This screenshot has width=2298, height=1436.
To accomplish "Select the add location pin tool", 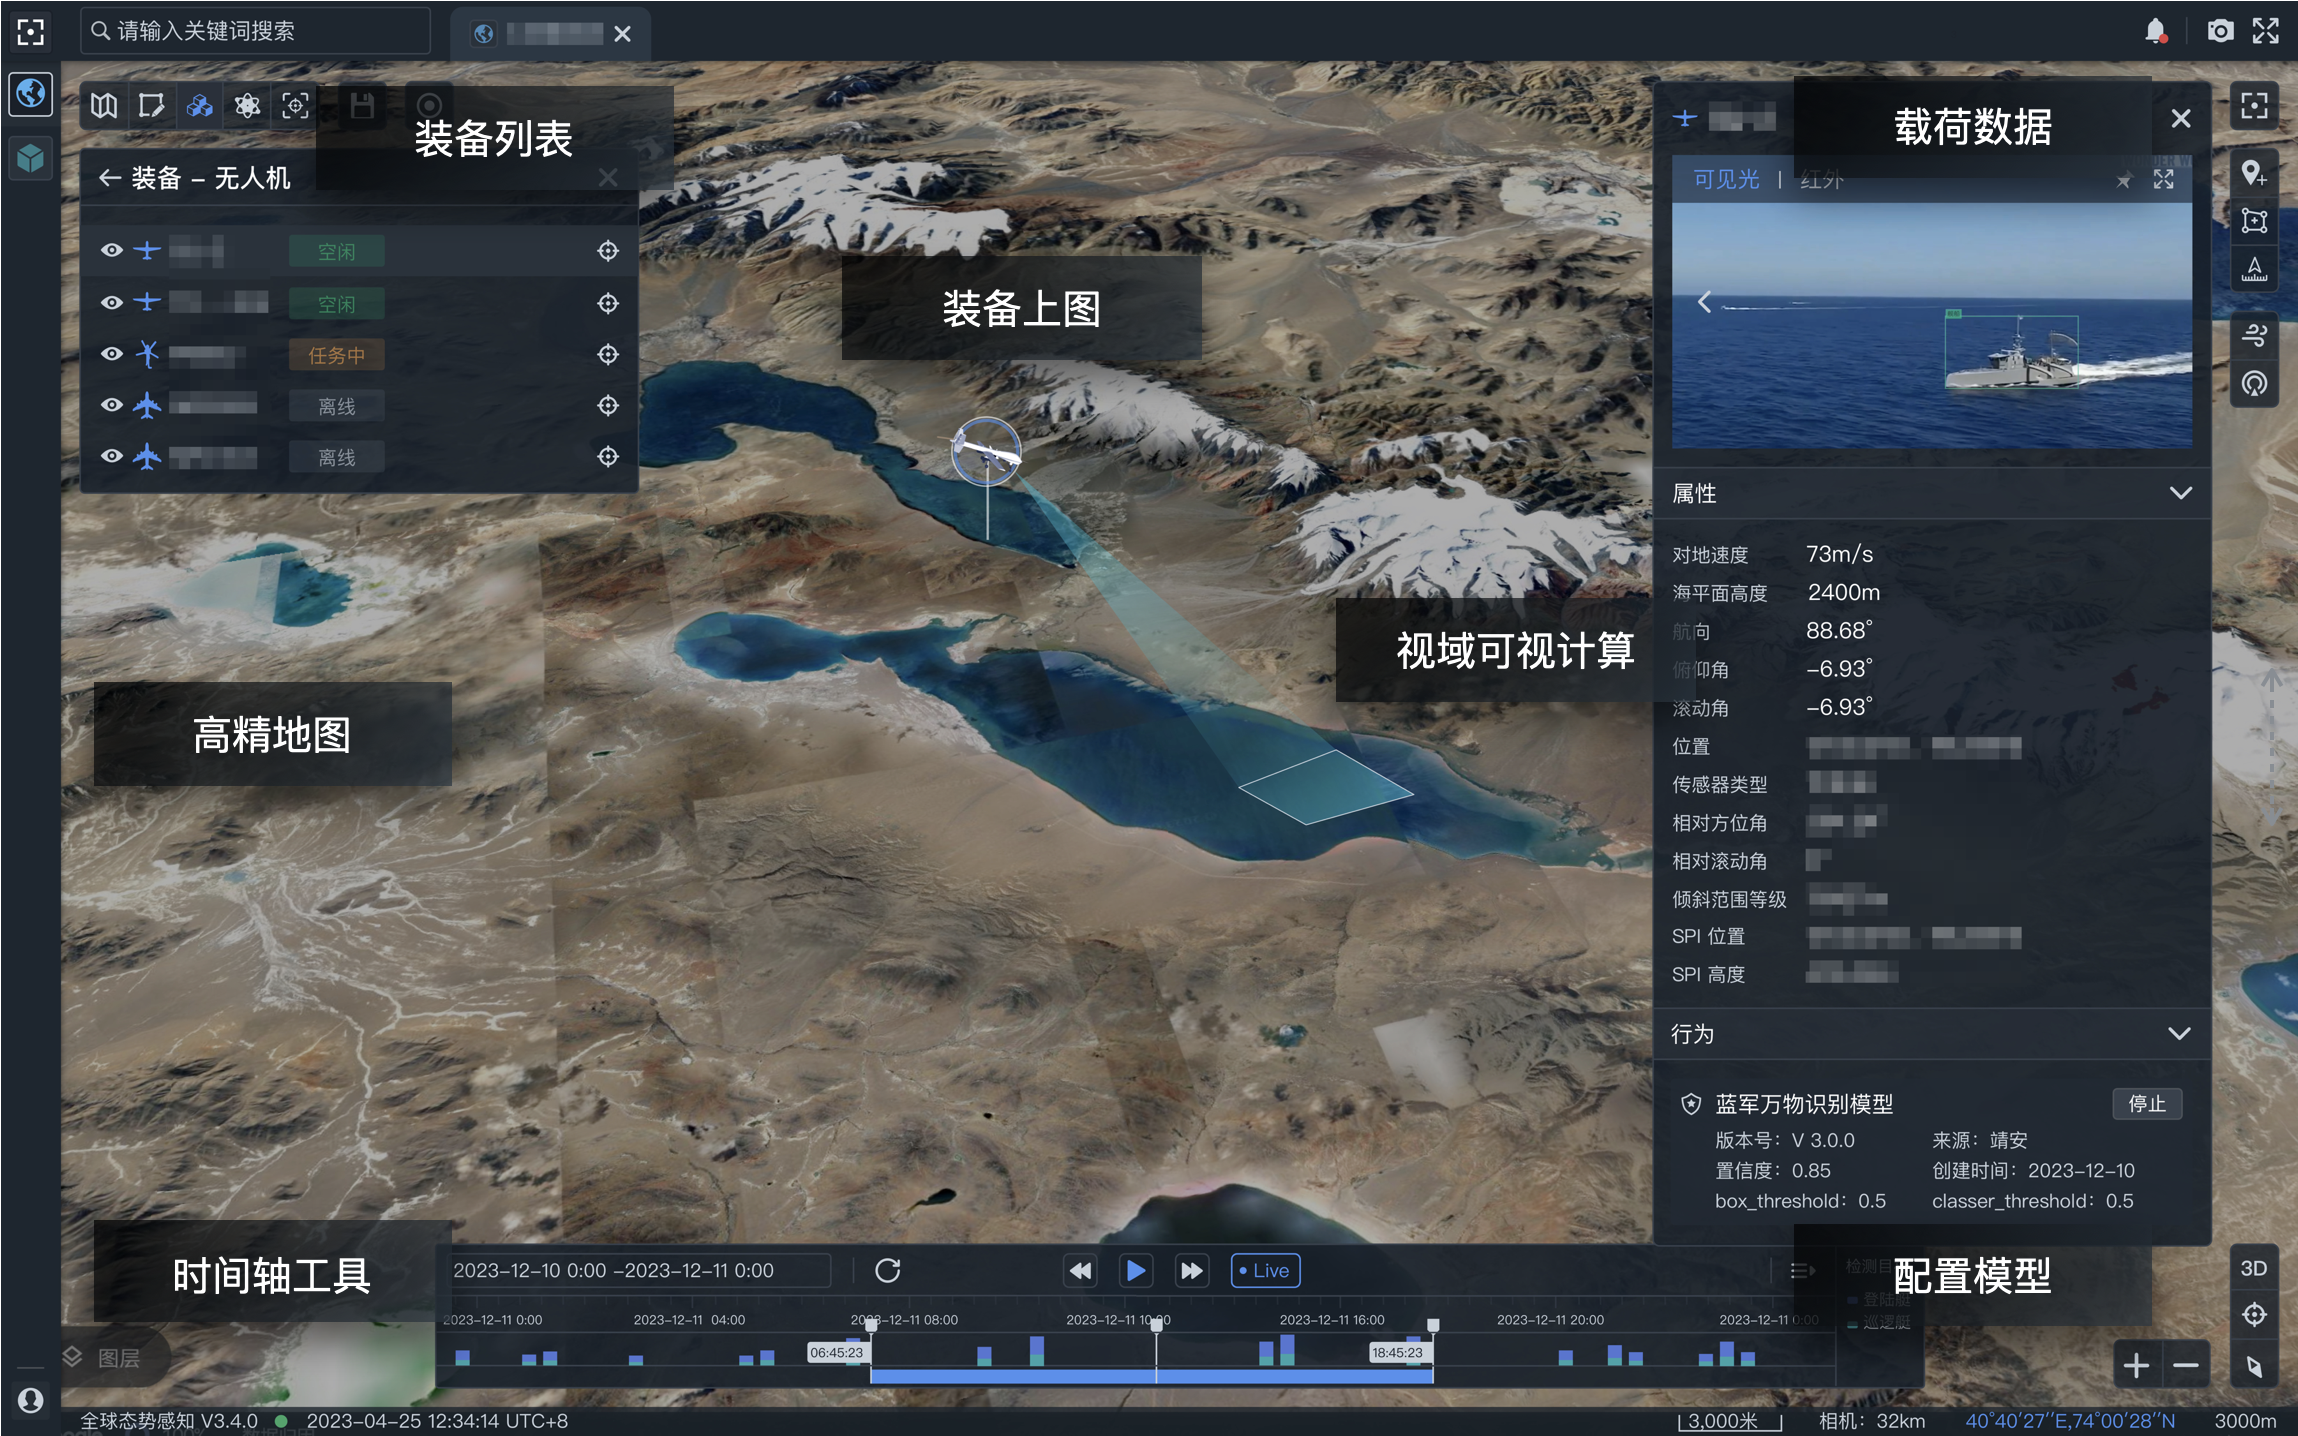I will 2254,172.
